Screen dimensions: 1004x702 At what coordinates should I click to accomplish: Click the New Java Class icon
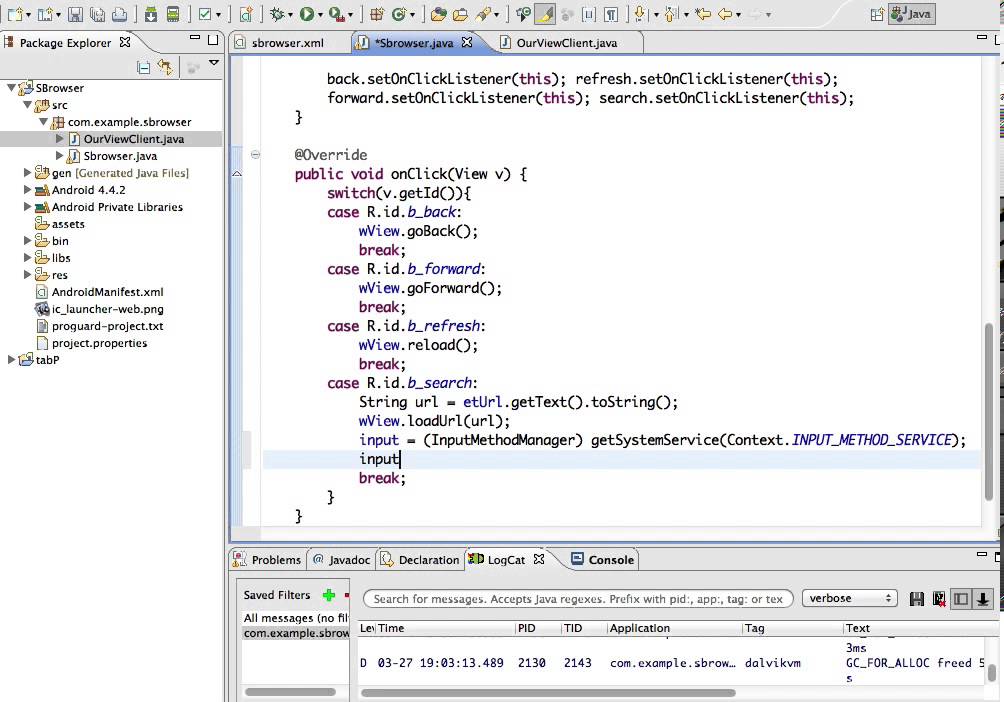click(399, 14)
